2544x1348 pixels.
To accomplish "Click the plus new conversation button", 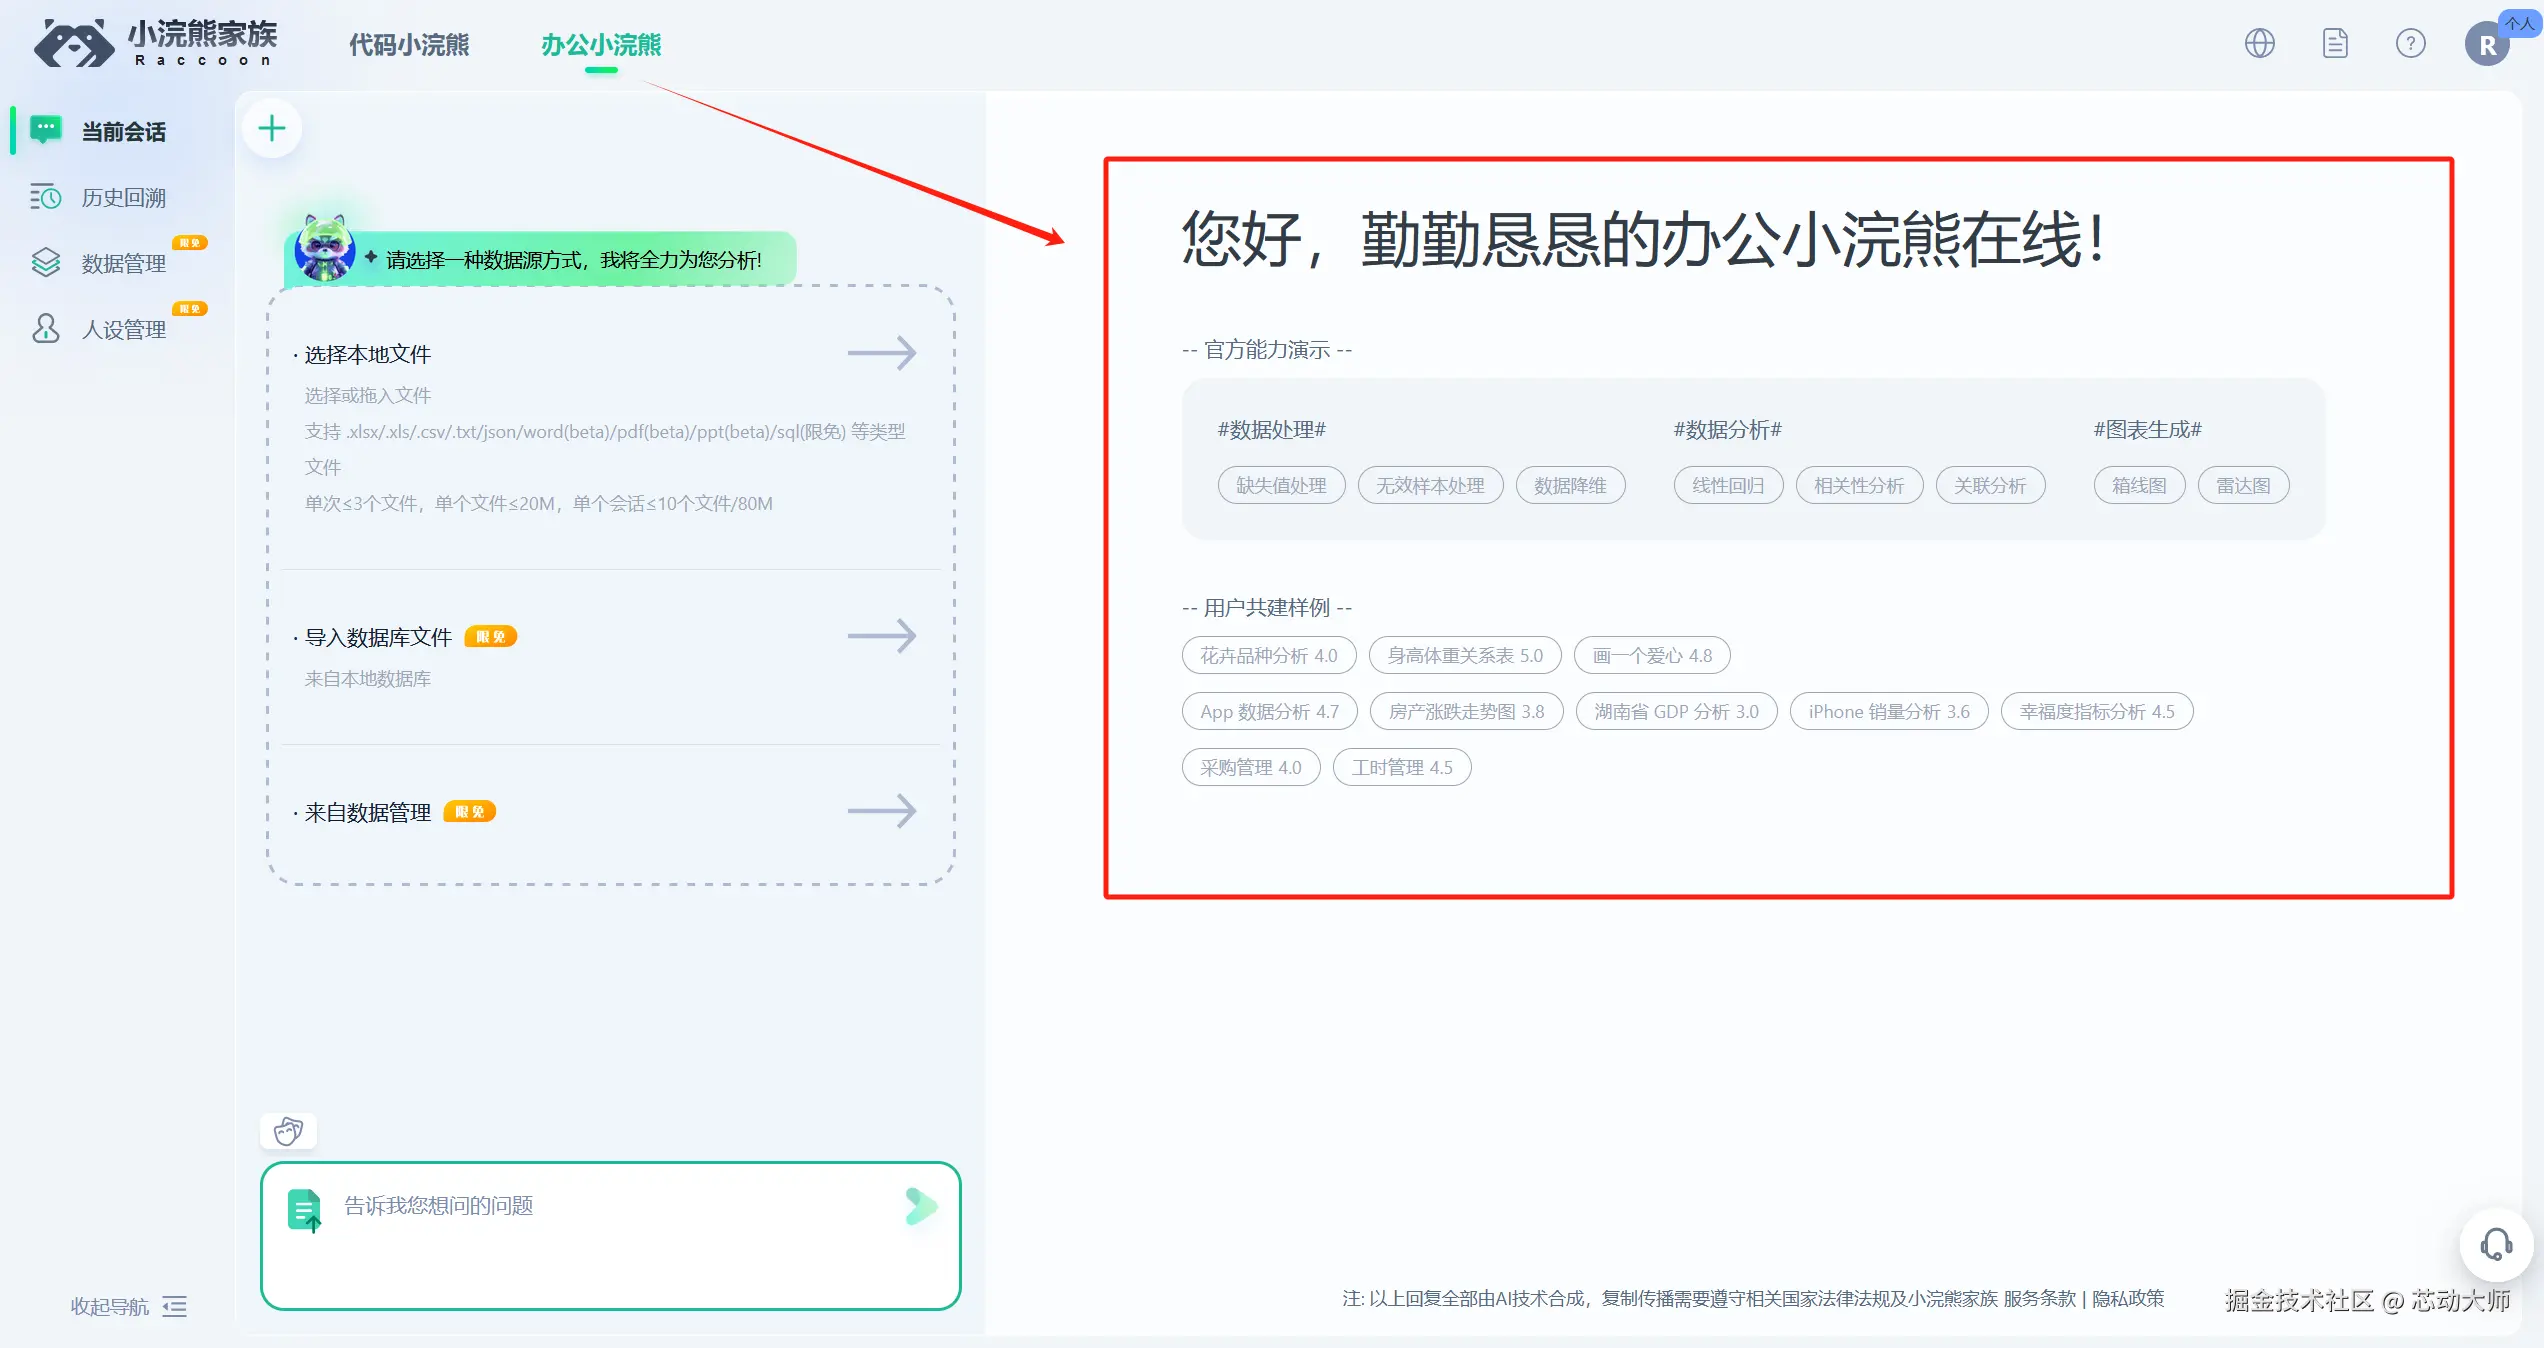I will click(x=272, y=128).
